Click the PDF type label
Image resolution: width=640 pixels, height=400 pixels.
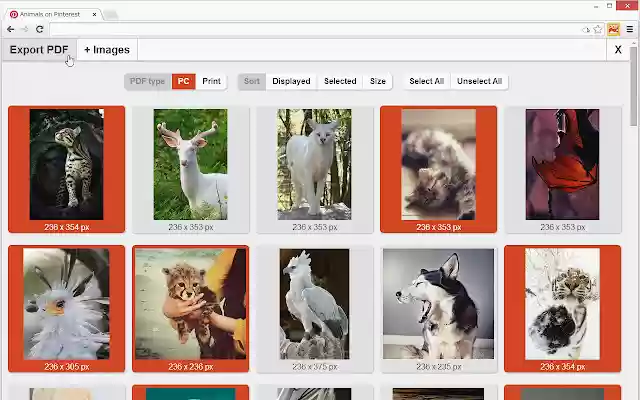[148, 81]
